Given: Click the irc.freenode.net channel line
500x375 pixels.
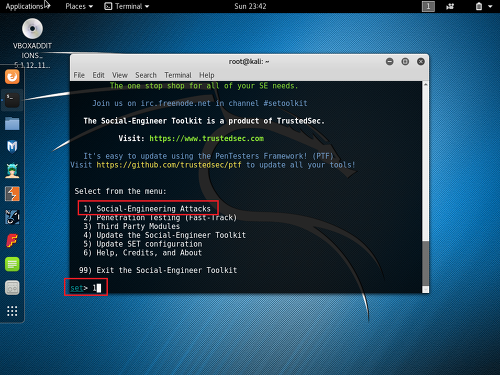Looking at the screenshot, I should pyautogui.click(x=200, y=103).
